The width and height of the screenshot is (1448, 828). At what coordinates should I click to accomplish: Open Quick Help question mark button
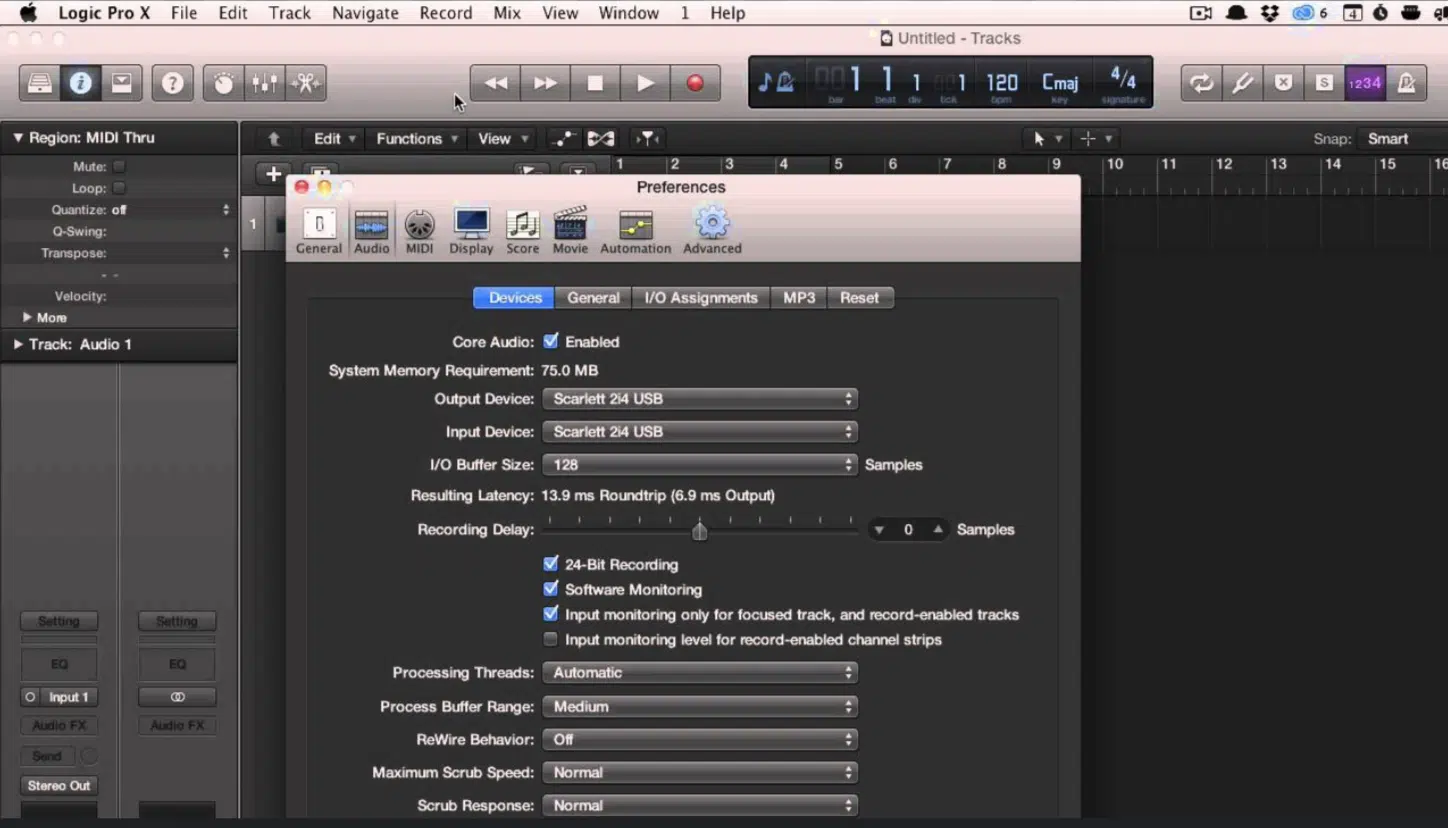pyautogui.click(x=173, y=83)
